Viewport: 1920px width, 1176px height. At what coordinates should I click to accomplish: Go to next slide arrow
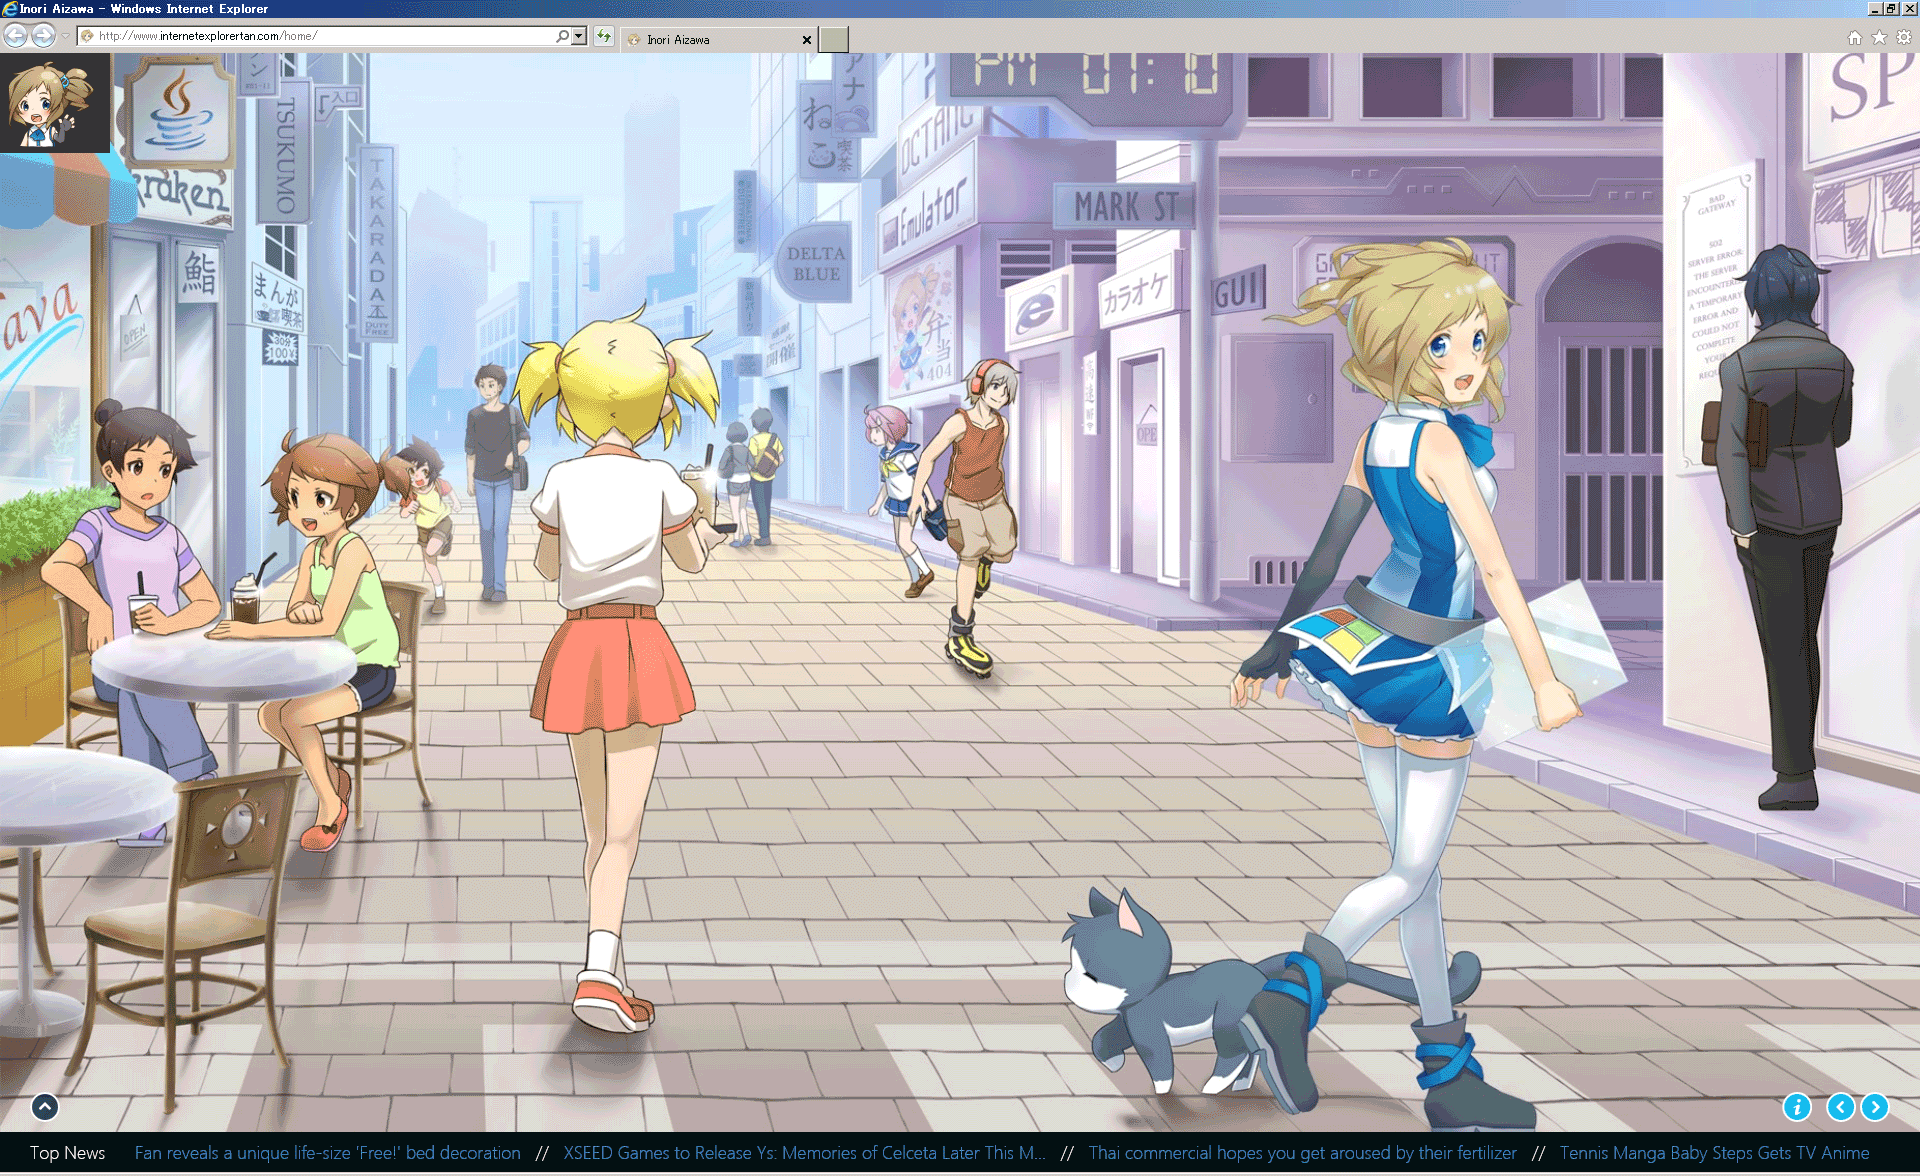[x=1875, y=1107]
